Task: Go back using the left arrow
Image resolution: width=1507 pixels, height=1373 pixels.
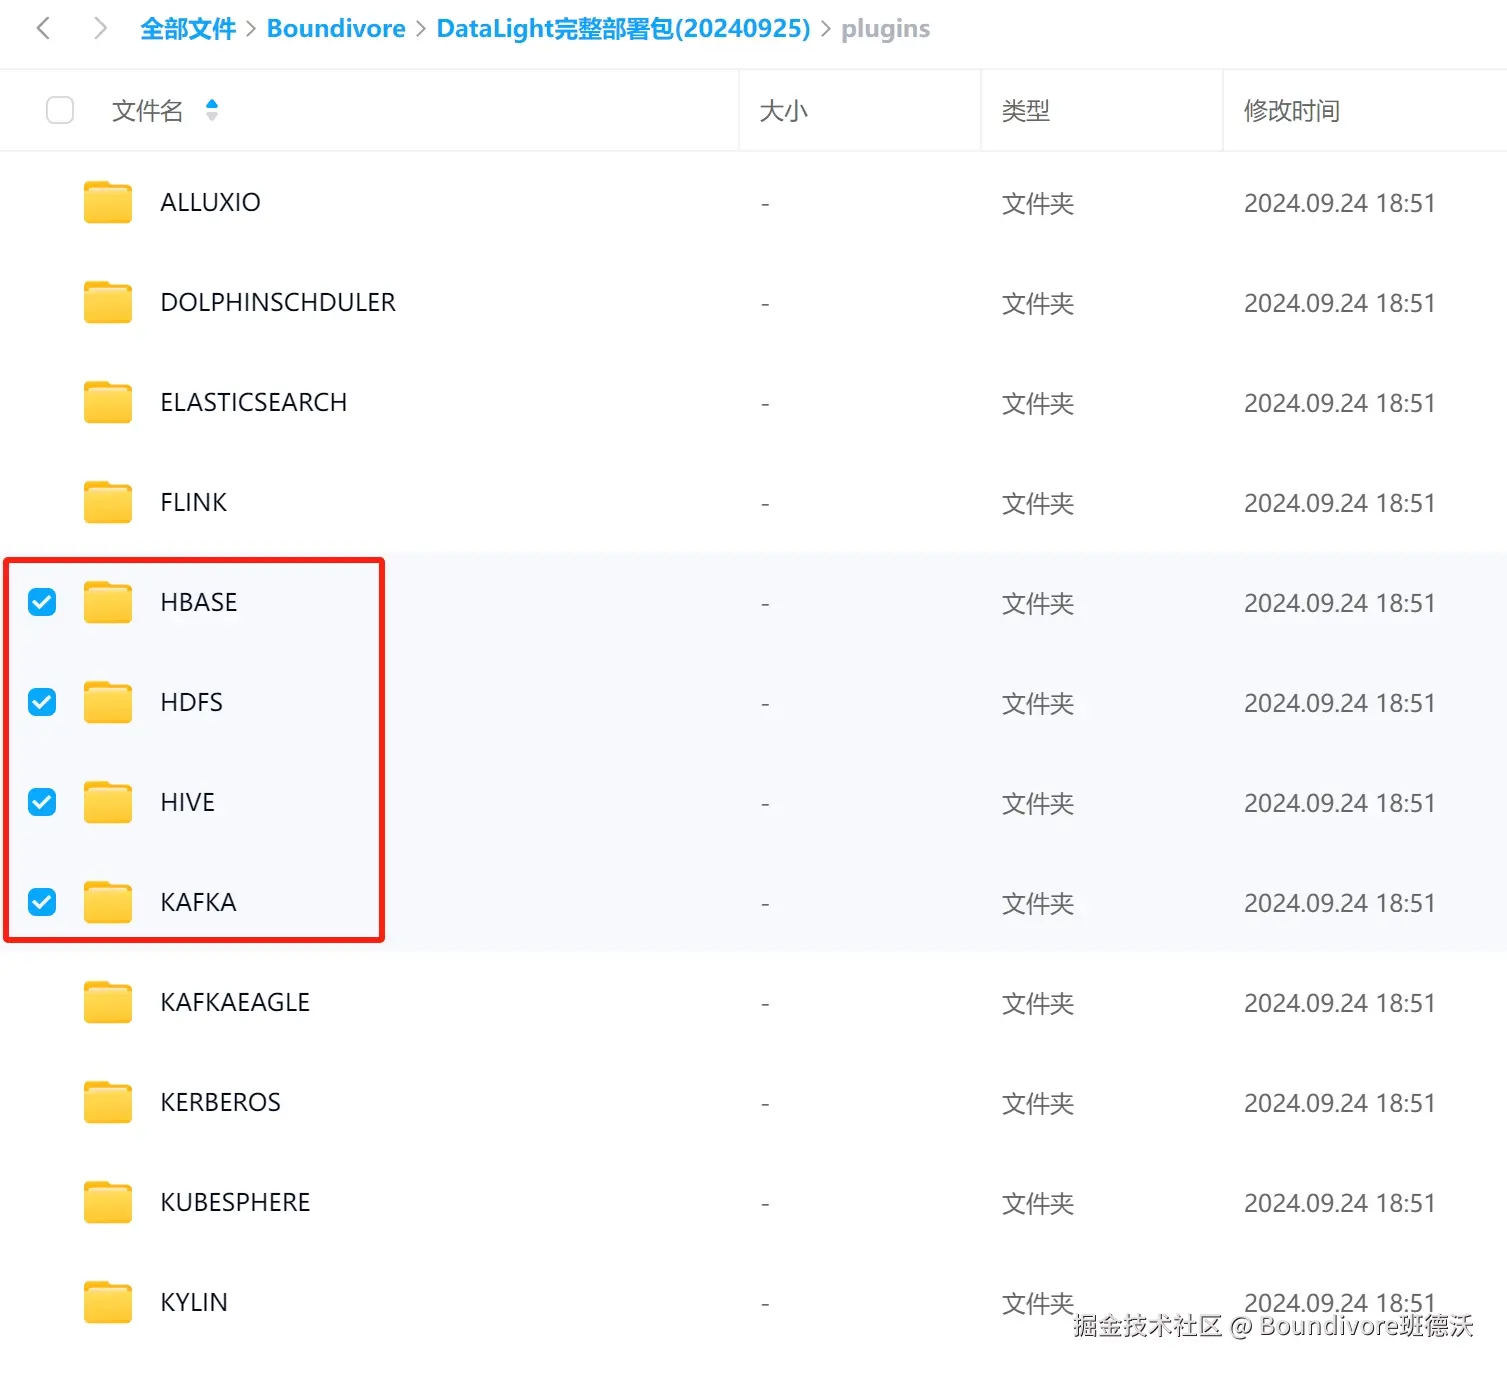Action: (43, 28)
